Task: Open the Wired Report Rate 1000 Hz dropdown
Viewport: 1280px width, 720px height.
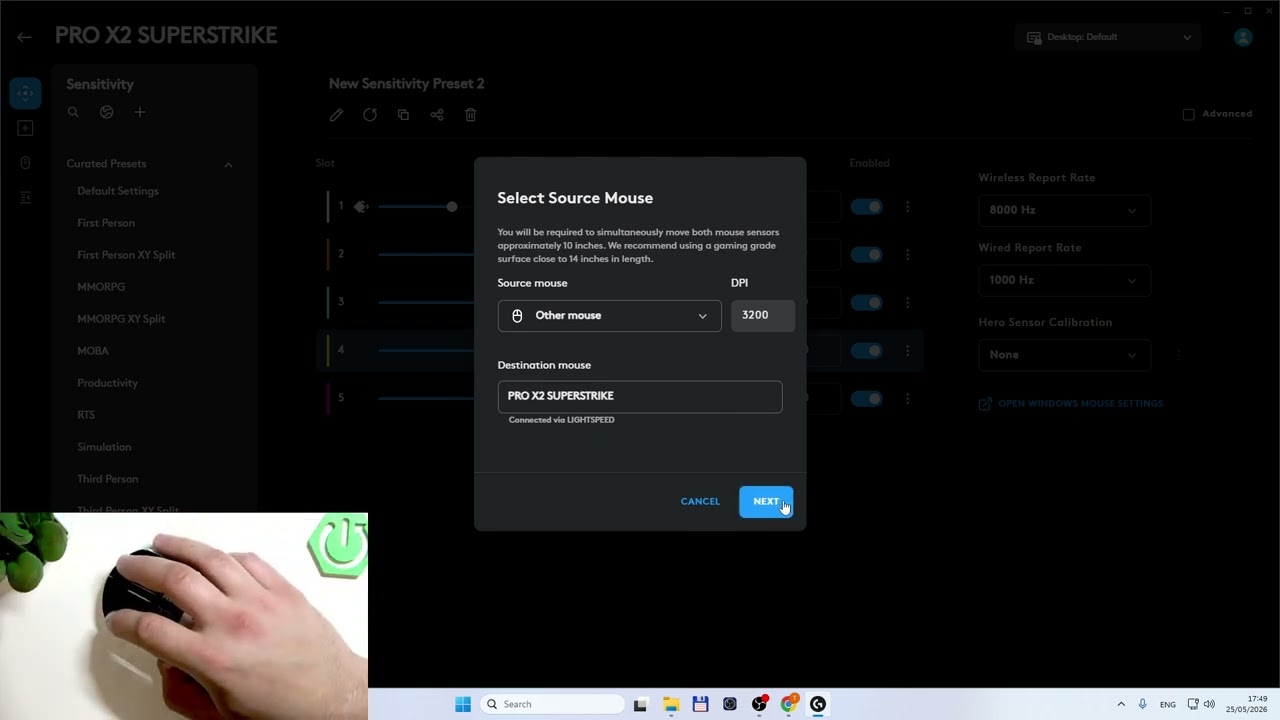Action: (1064, 280)
